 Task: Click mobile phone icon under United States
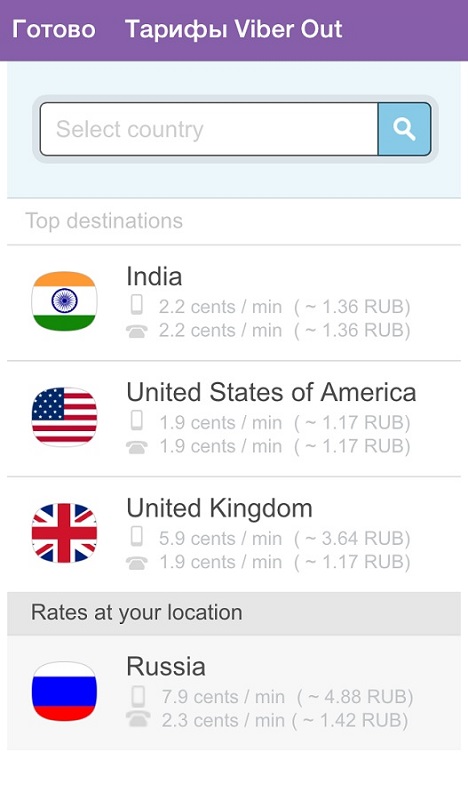click(x=136, y=420)
